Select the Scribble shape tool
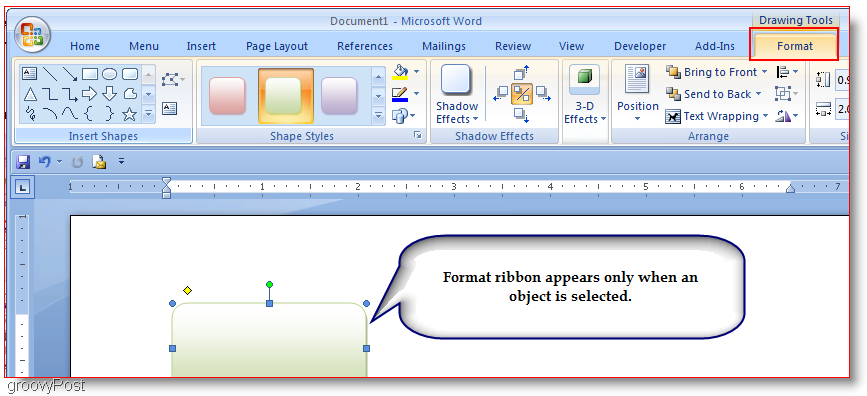The image size is (867, 396). pyautogui.click(x=30, y=114)
